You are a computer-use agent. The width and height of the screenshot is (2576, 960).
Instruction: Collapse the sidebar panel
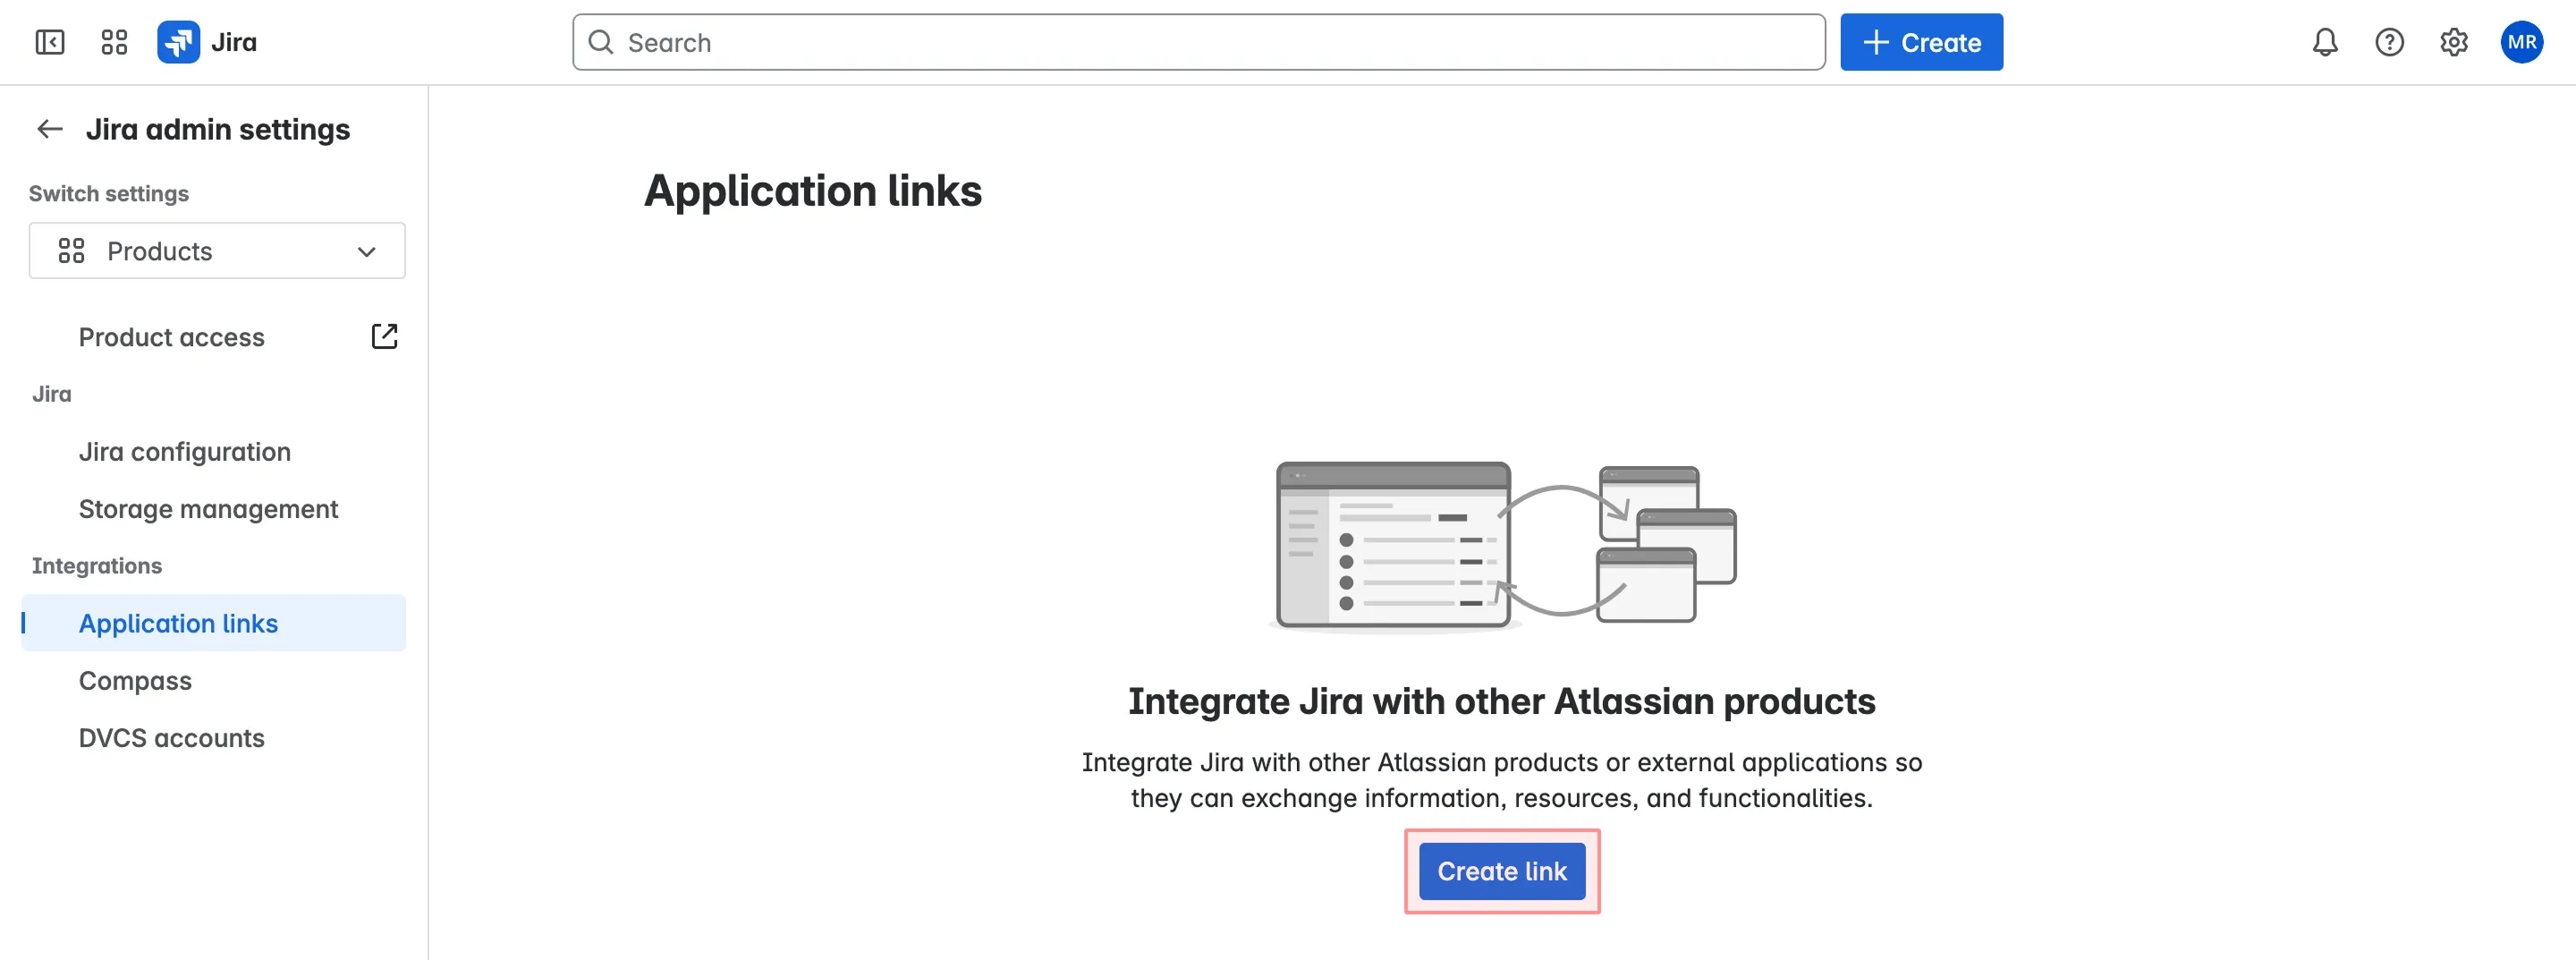50,42
